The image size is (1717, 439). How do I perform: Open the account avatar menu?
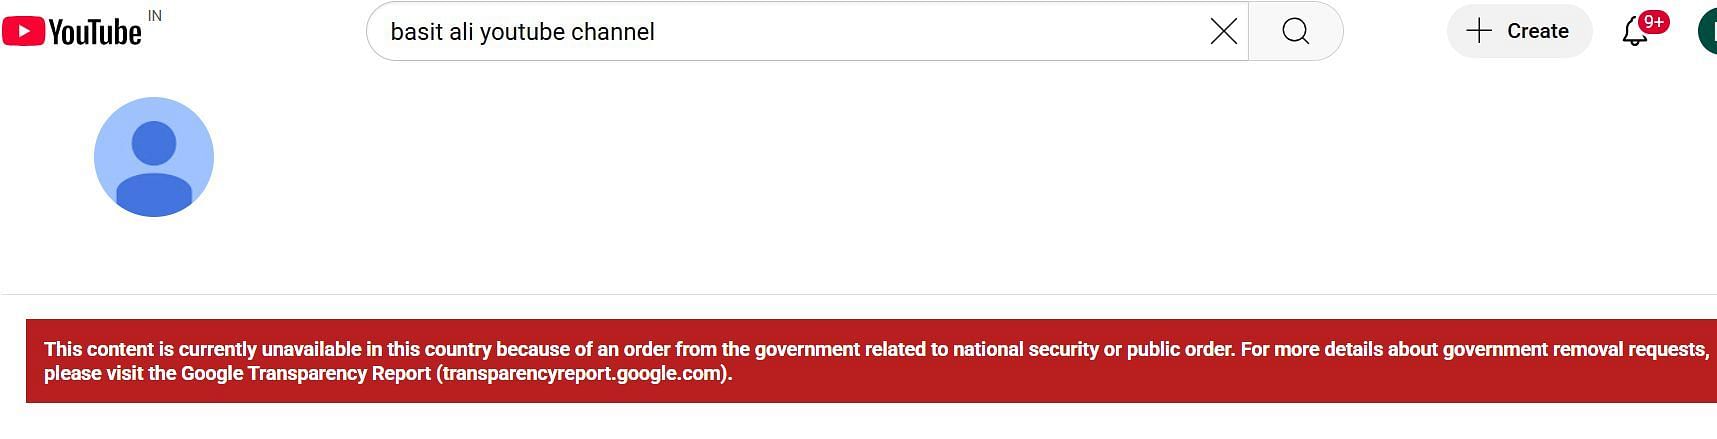click(1708, 31)
